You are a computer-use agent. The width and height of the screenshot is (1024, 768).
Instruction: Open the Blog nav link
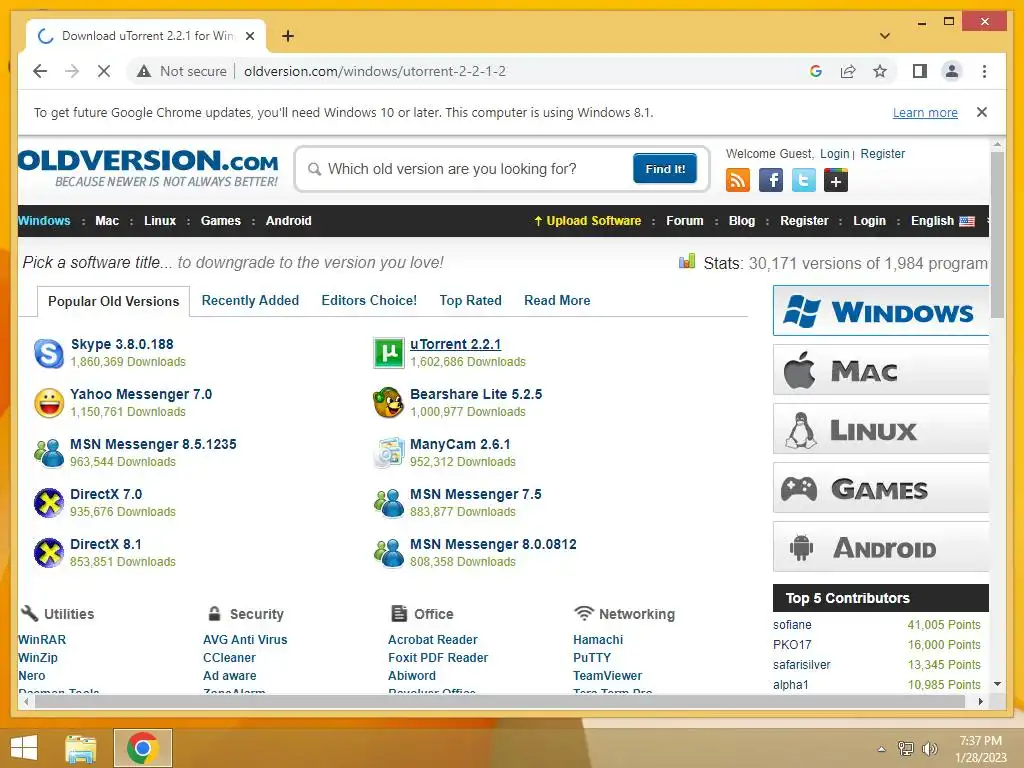(742, 221)
